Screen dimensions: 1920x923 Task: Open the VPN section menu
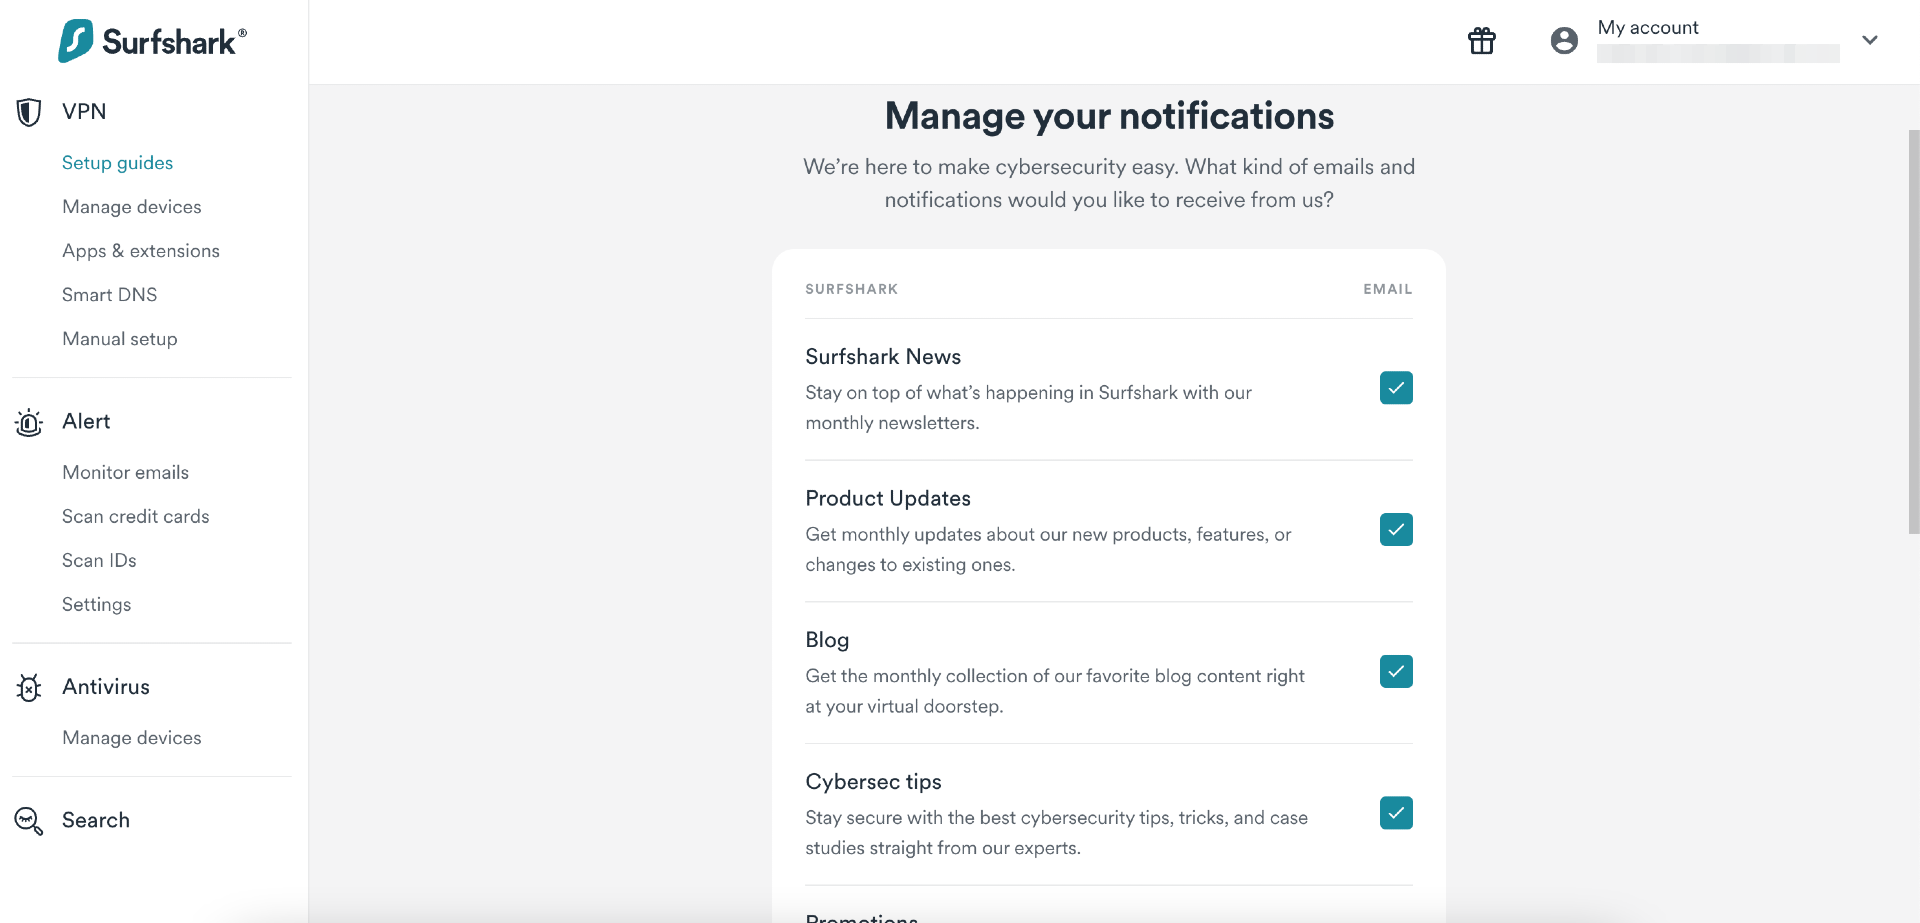(83, 111)
